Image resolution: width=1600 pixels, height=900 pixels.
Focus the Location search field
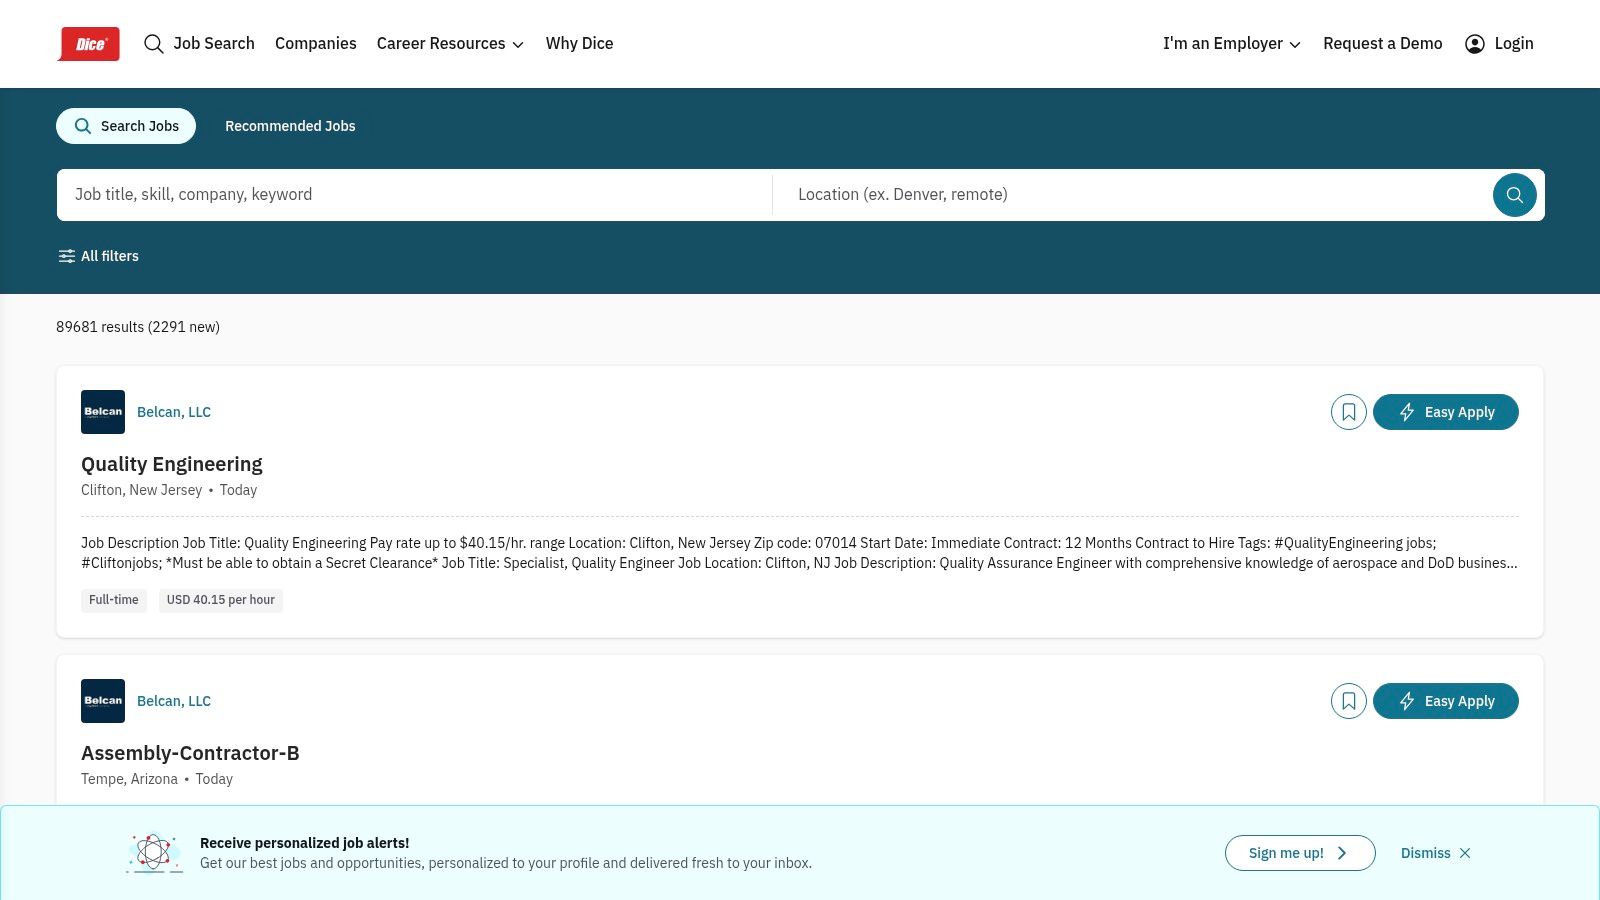(1133, 195)
